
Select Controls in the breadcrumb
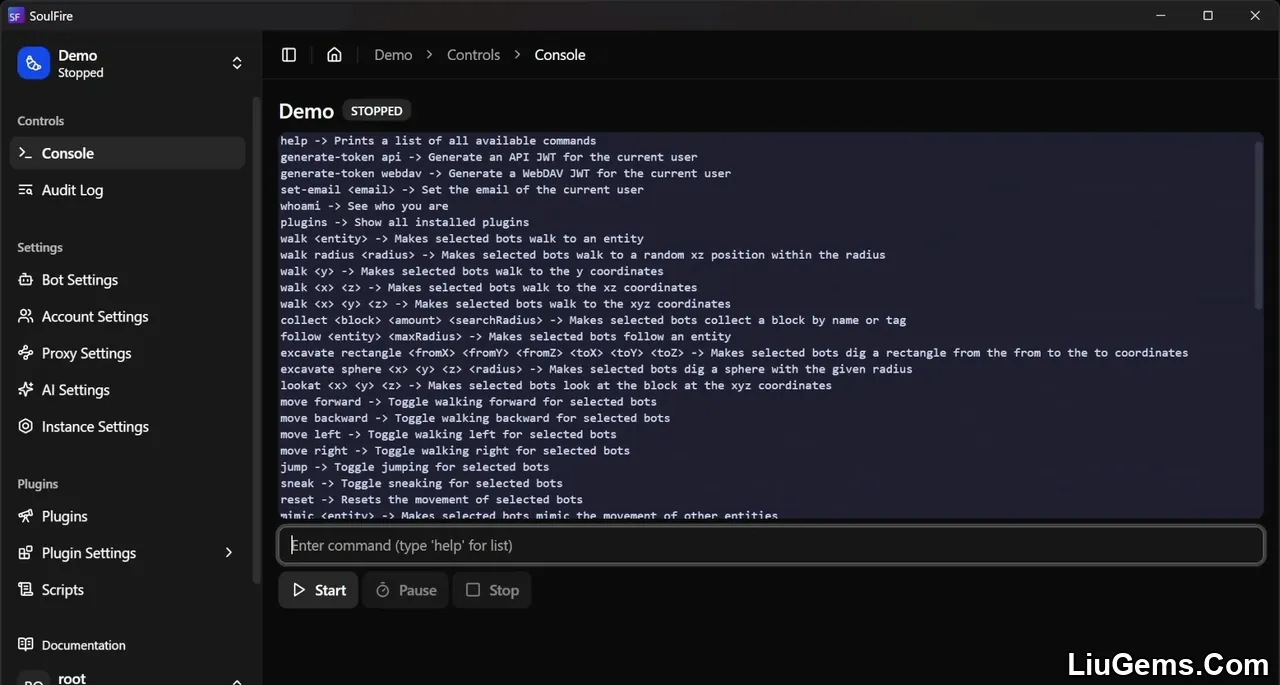tap(473, 55)
